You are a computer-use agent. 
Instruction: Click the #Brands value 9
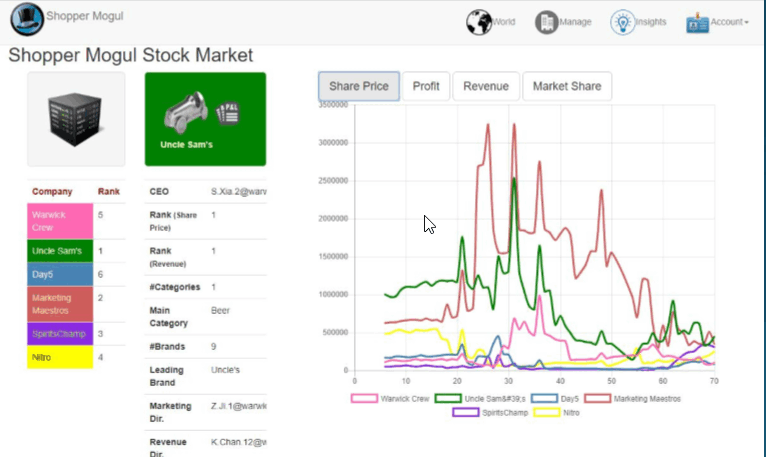(213, 347)
